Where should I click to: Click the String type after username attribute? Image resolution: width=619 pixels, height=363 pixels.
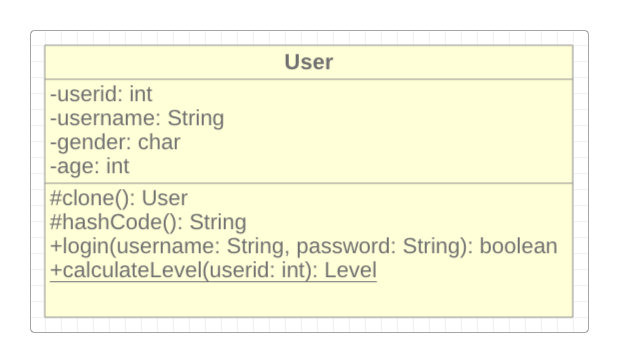196,118
